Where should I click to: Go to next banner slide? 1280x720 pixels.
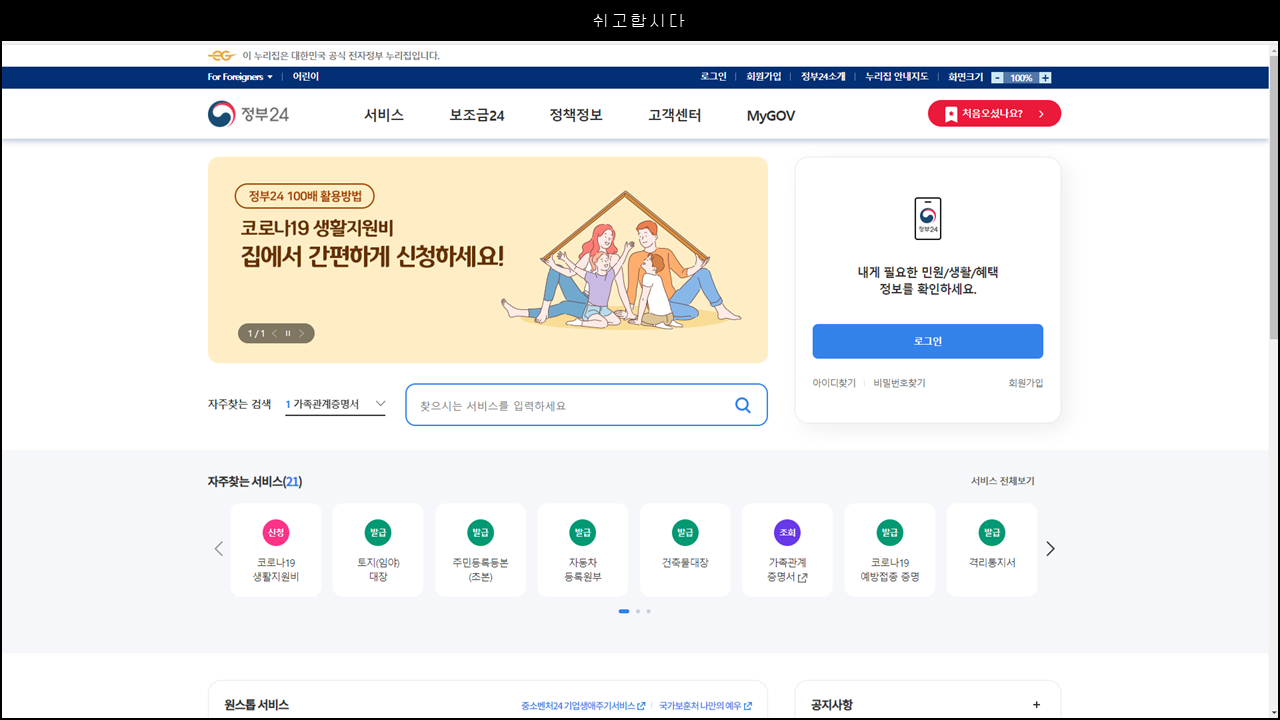click(301, 333)
